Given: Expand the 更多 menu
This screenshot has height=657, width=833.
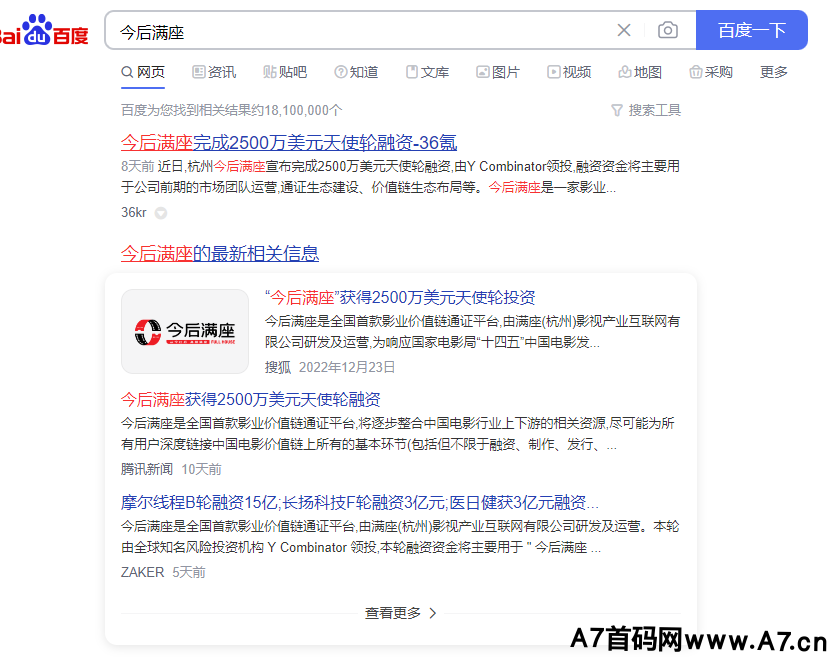Looking at the screenshot, I should pyautogui.click(x=773, y=72).
